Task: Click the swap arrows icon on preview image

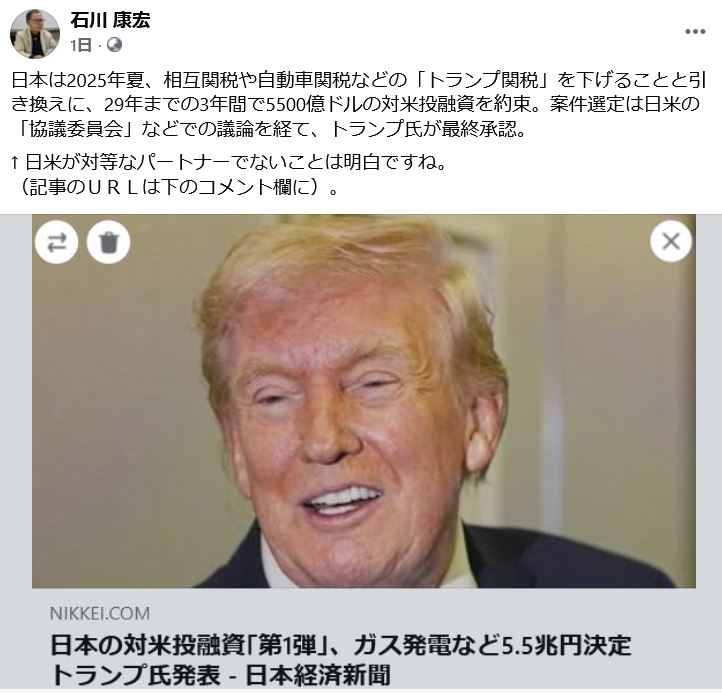Action: 57,242
